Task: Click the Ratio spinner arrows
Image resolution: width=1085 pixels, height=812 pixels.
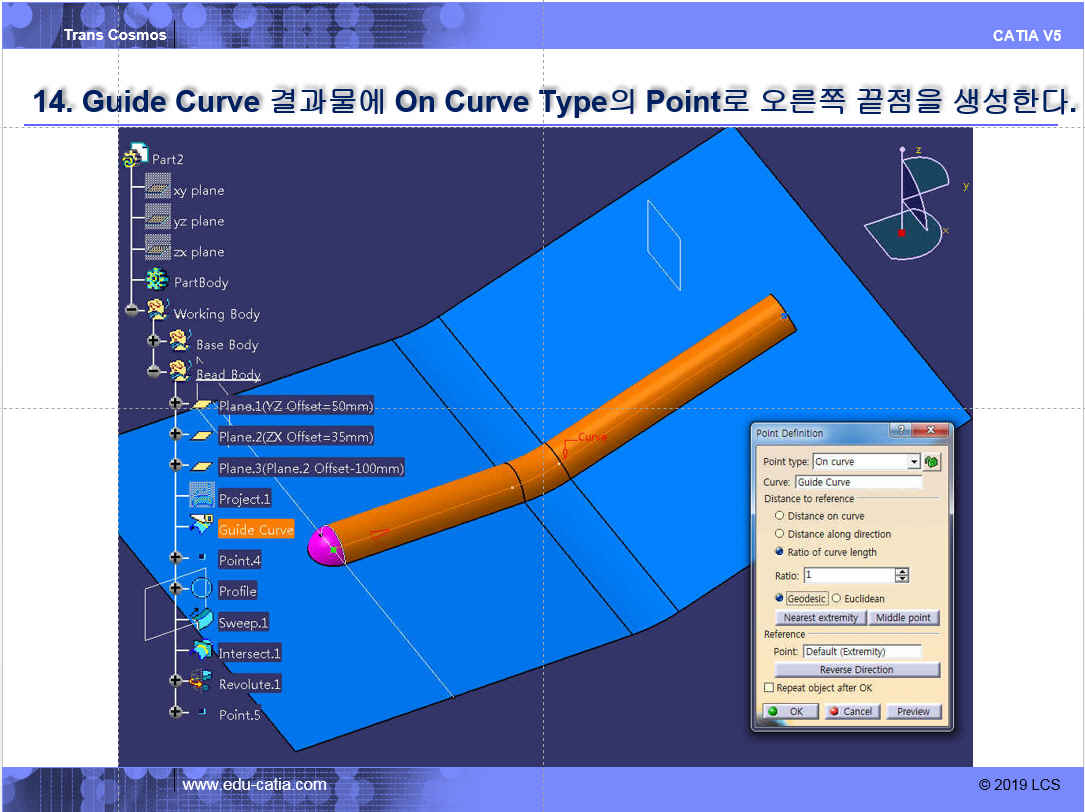Action: (x=902, y=575)
